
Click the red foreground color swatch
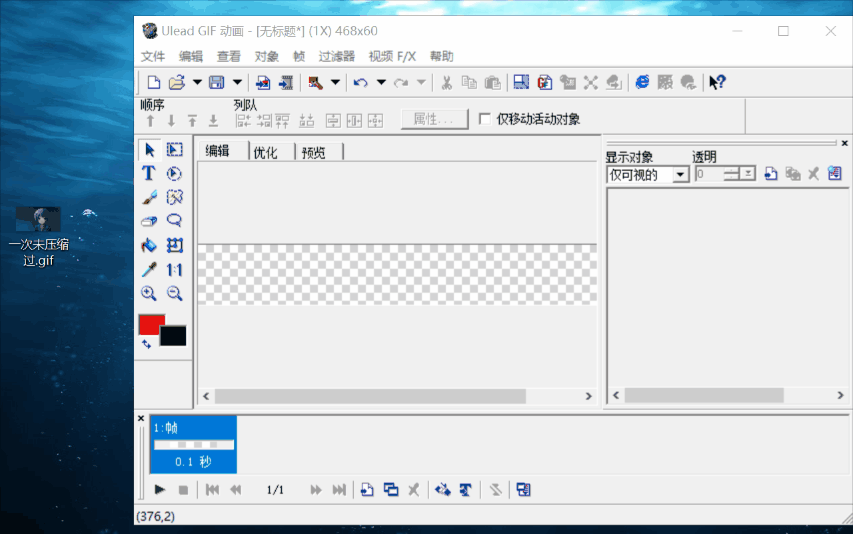click(151, 324)
